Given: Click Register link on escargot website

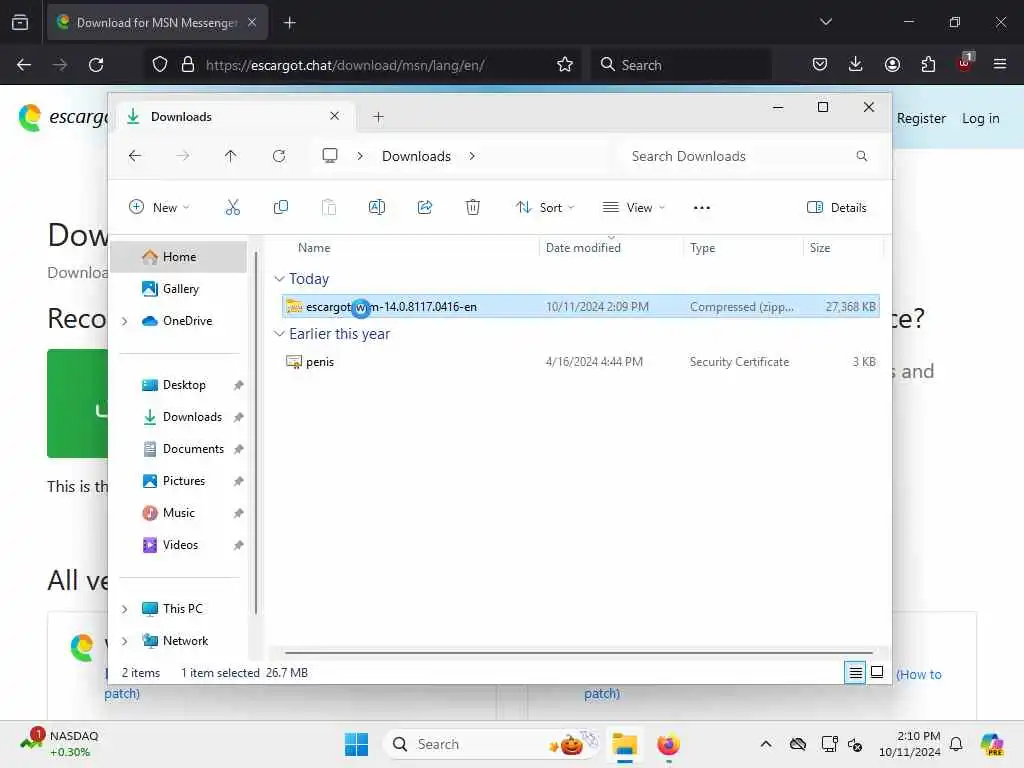Looking at the screenshot, I should [921, 118].
